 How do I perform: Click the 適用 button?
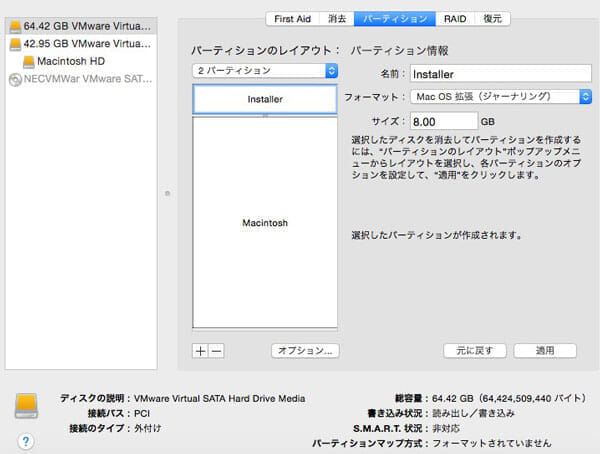(x=545, y=351)
